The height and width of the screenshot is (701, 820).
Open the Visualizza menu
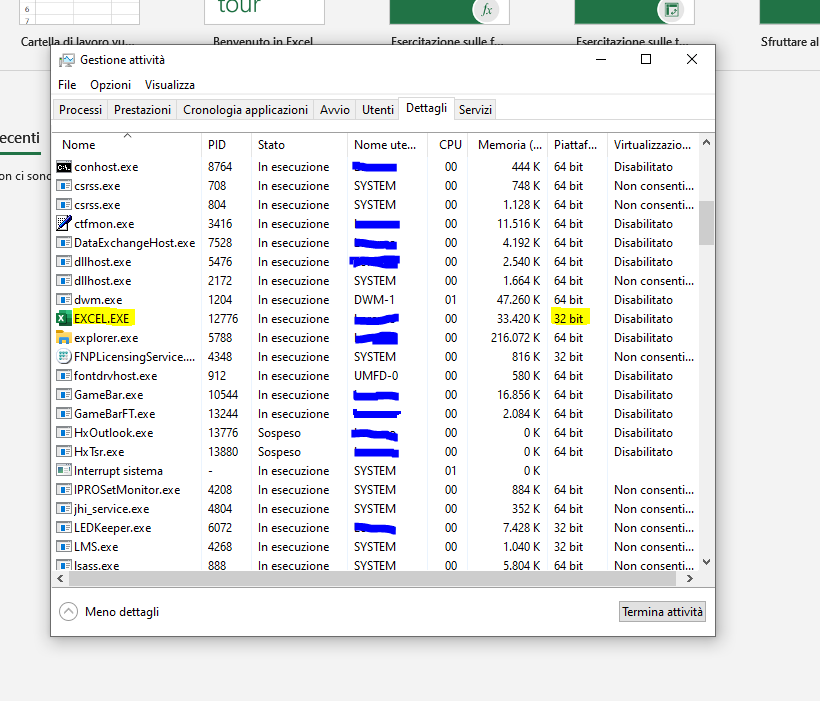pos(169,85)
